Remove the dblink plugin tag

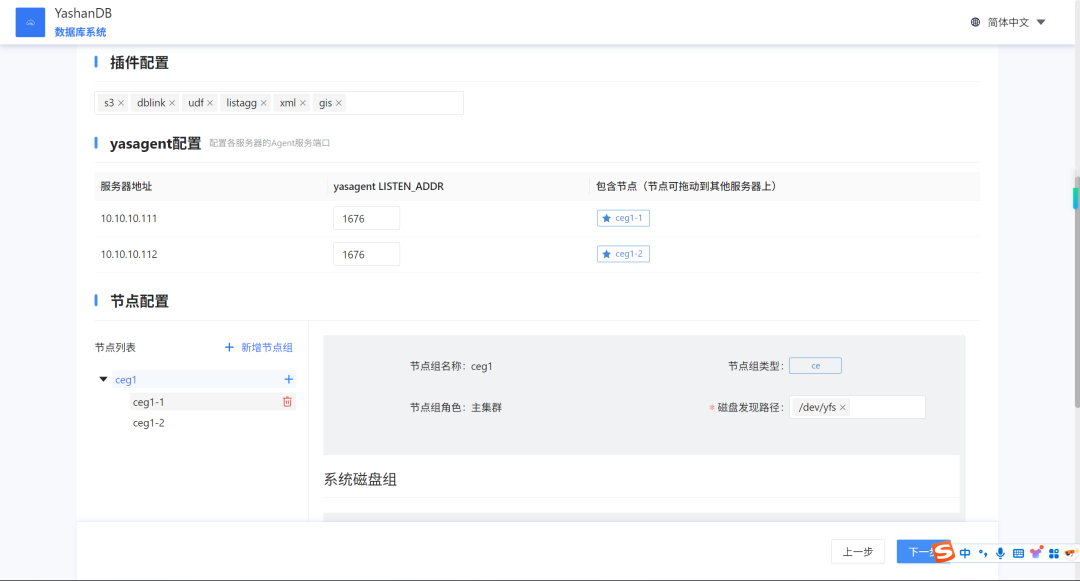(172, 103)
